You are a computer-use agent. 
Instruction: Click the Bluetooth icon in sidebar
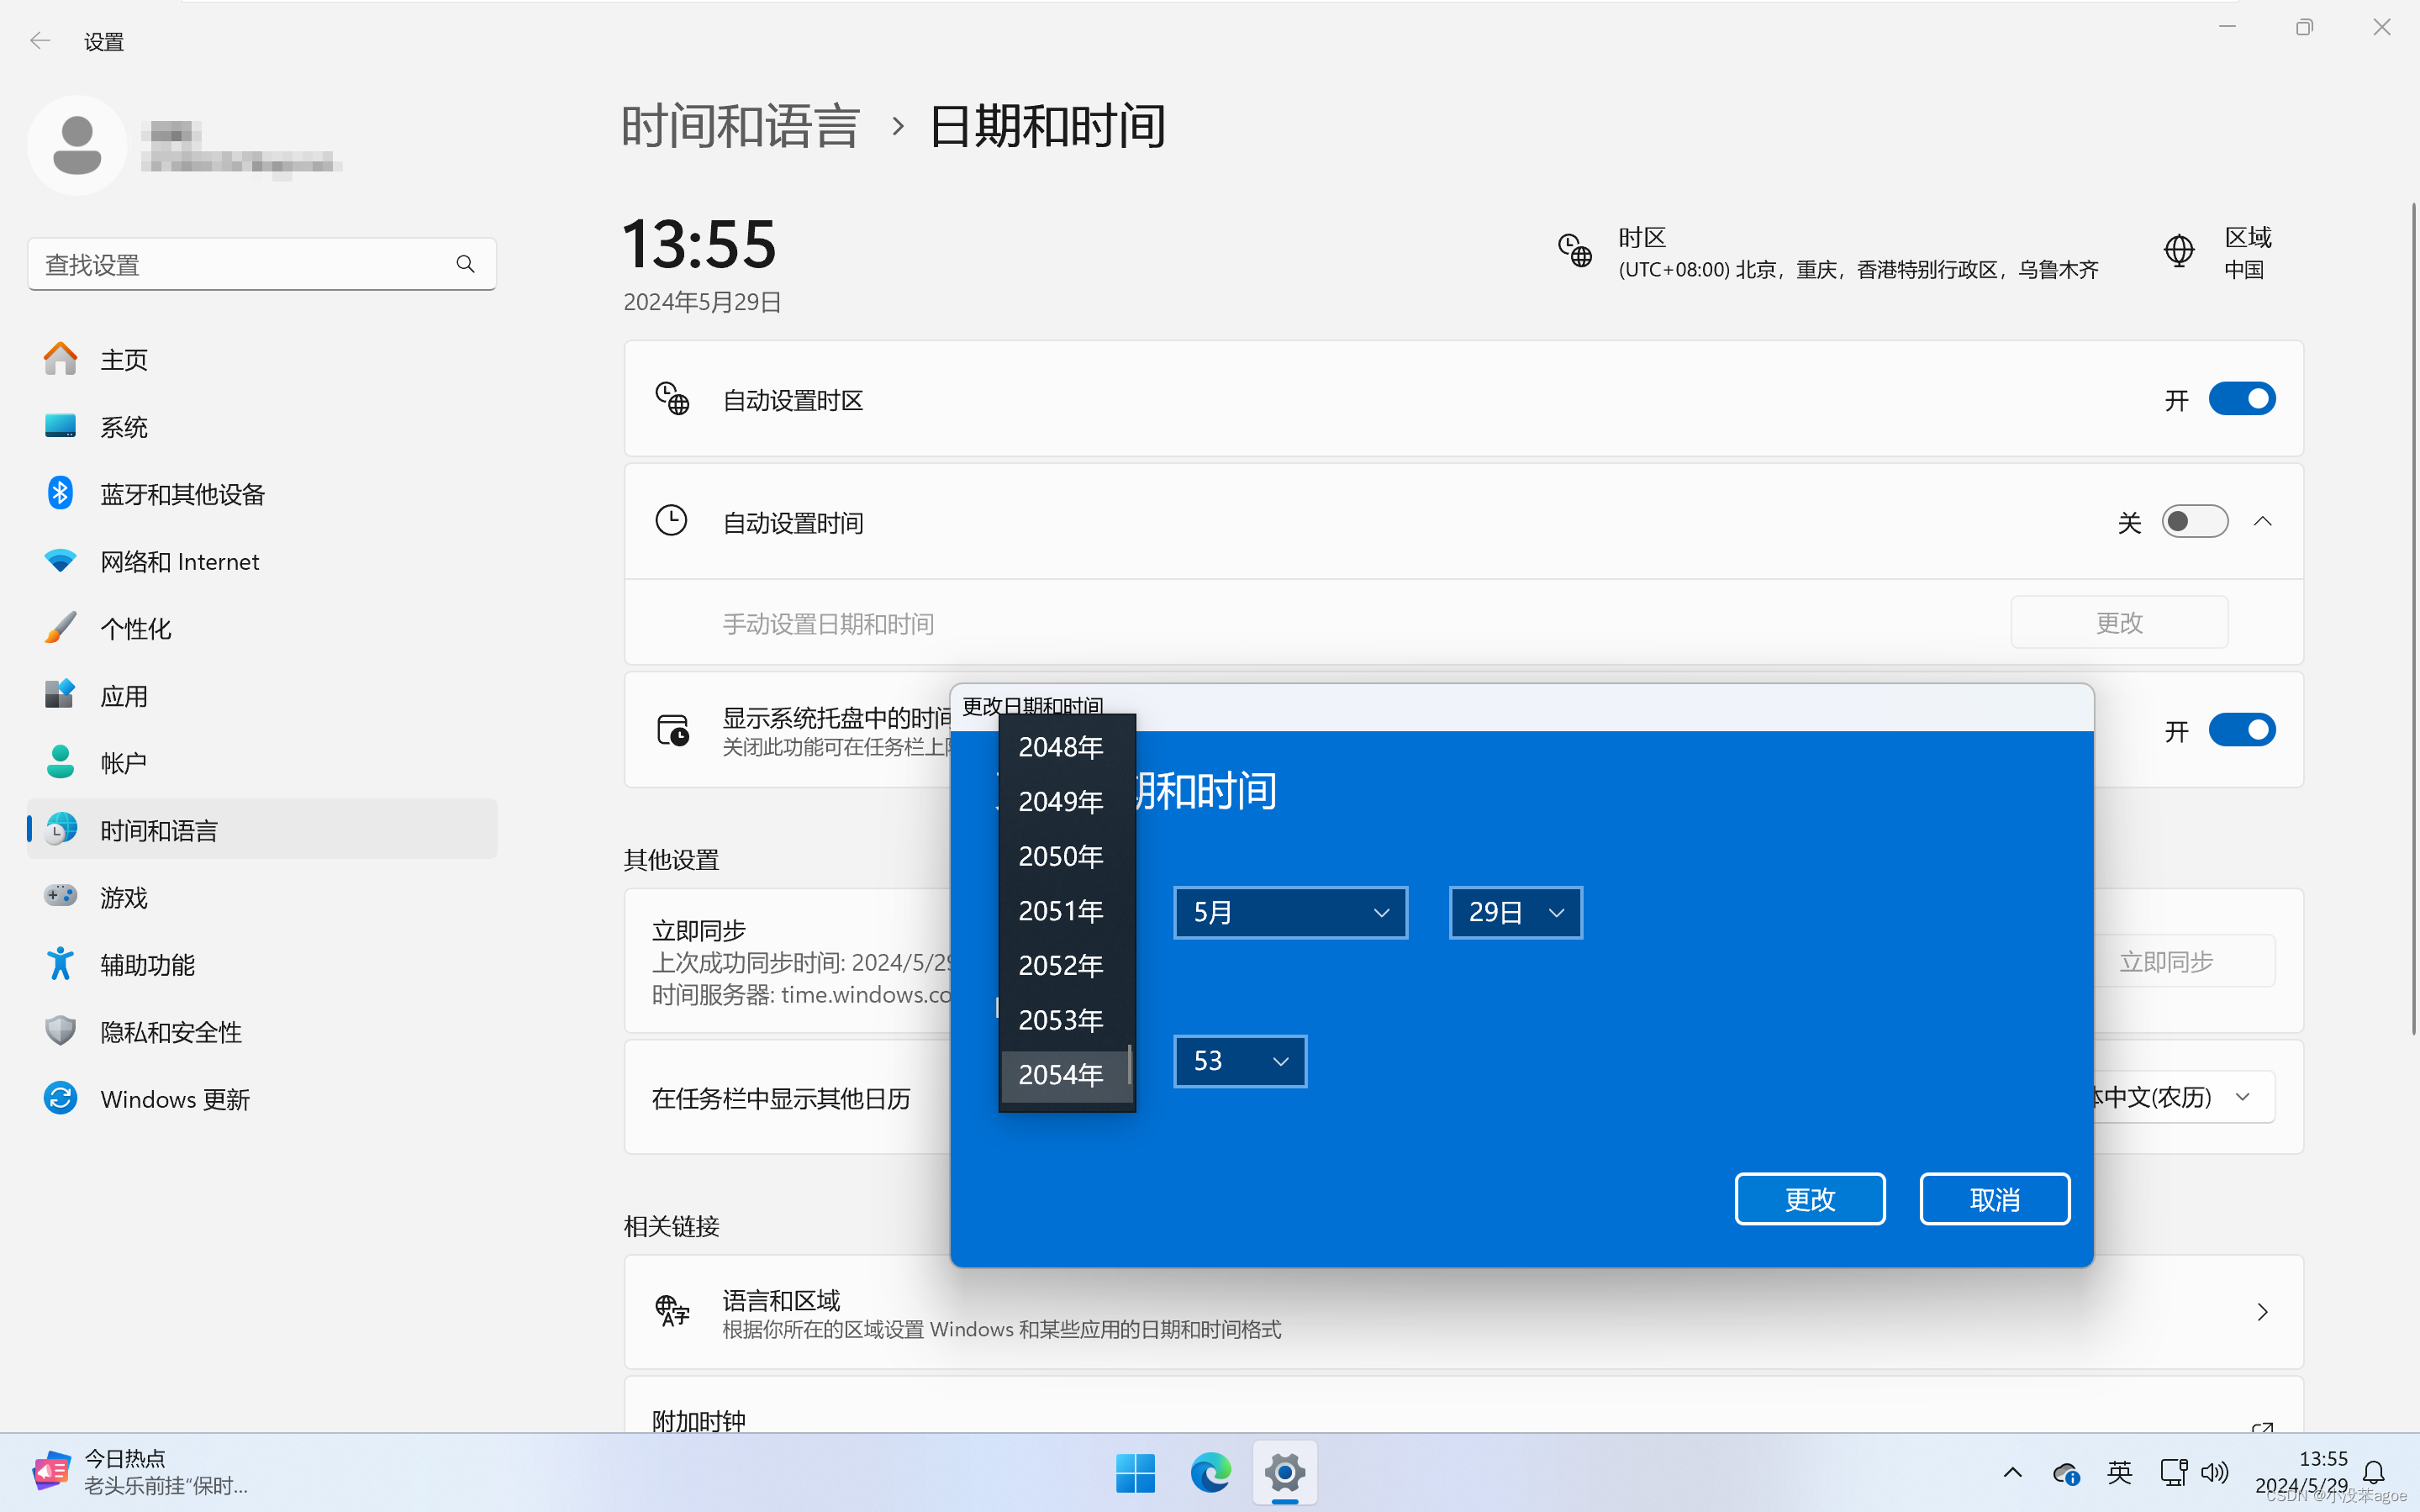coord(60,493)
